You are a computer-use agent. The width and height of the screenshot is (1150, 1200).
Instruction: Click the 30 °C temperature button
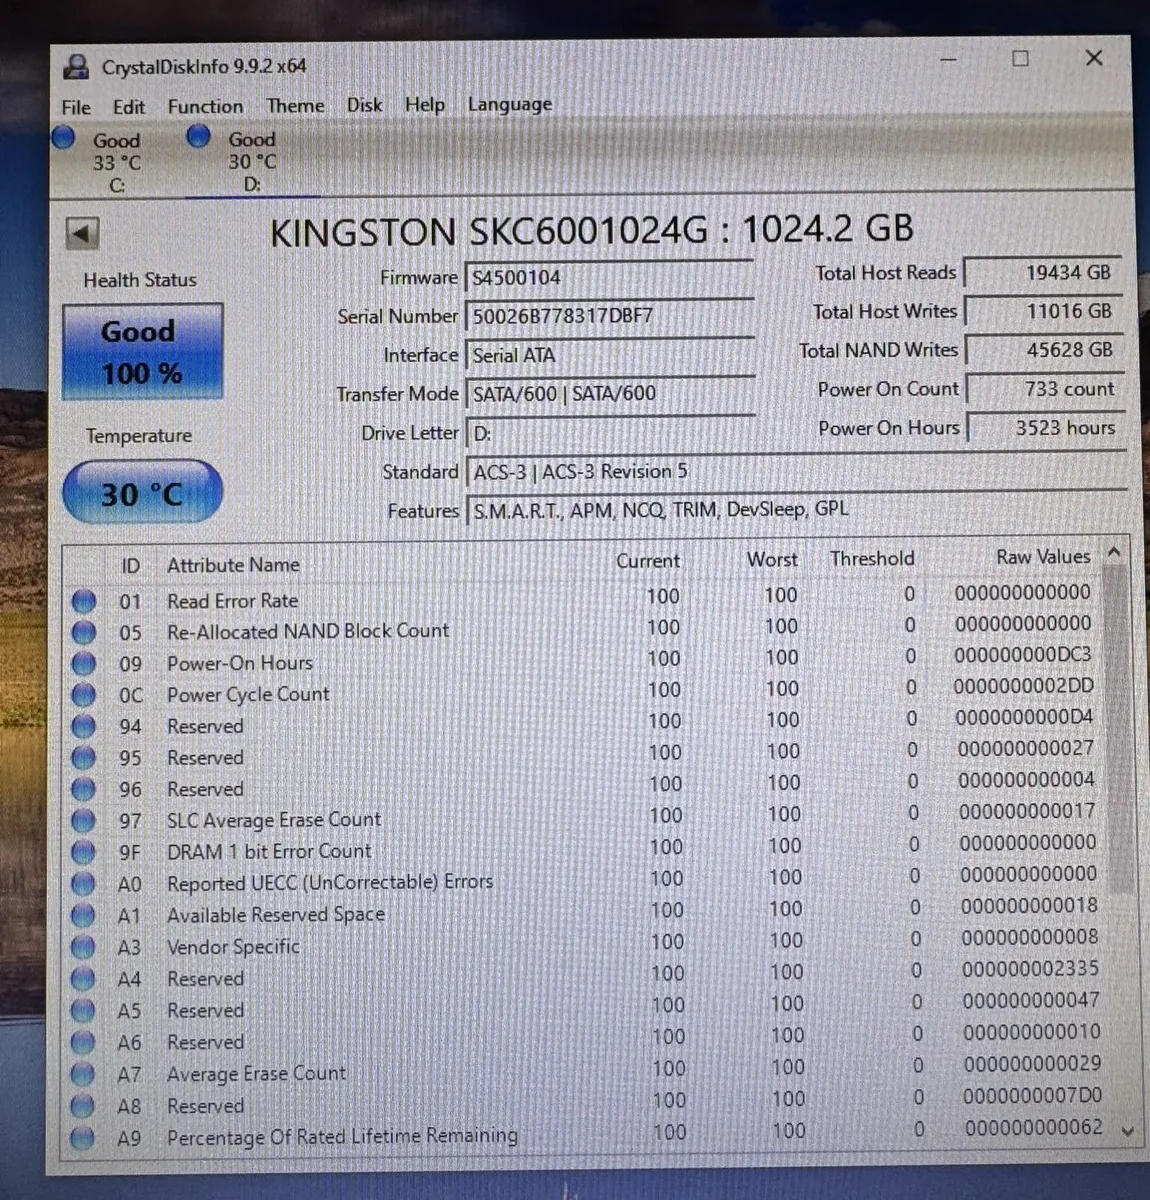[142, 492]
